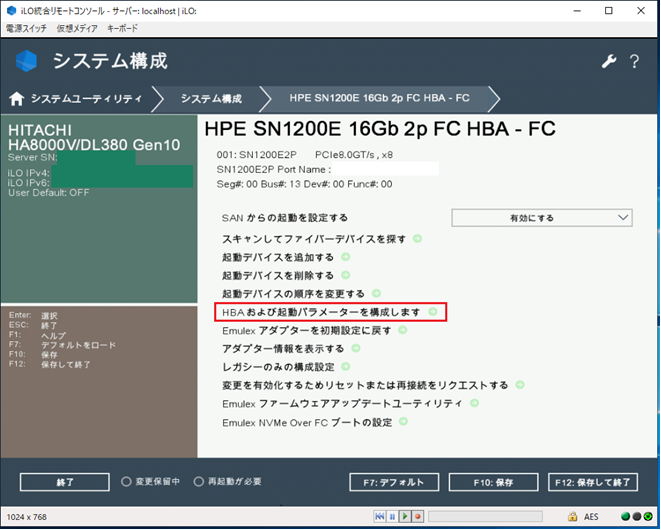The image size is (661, 530).
Task: Click arrow icon beside 起動デバイスを追加する
Action: point(346,257)
